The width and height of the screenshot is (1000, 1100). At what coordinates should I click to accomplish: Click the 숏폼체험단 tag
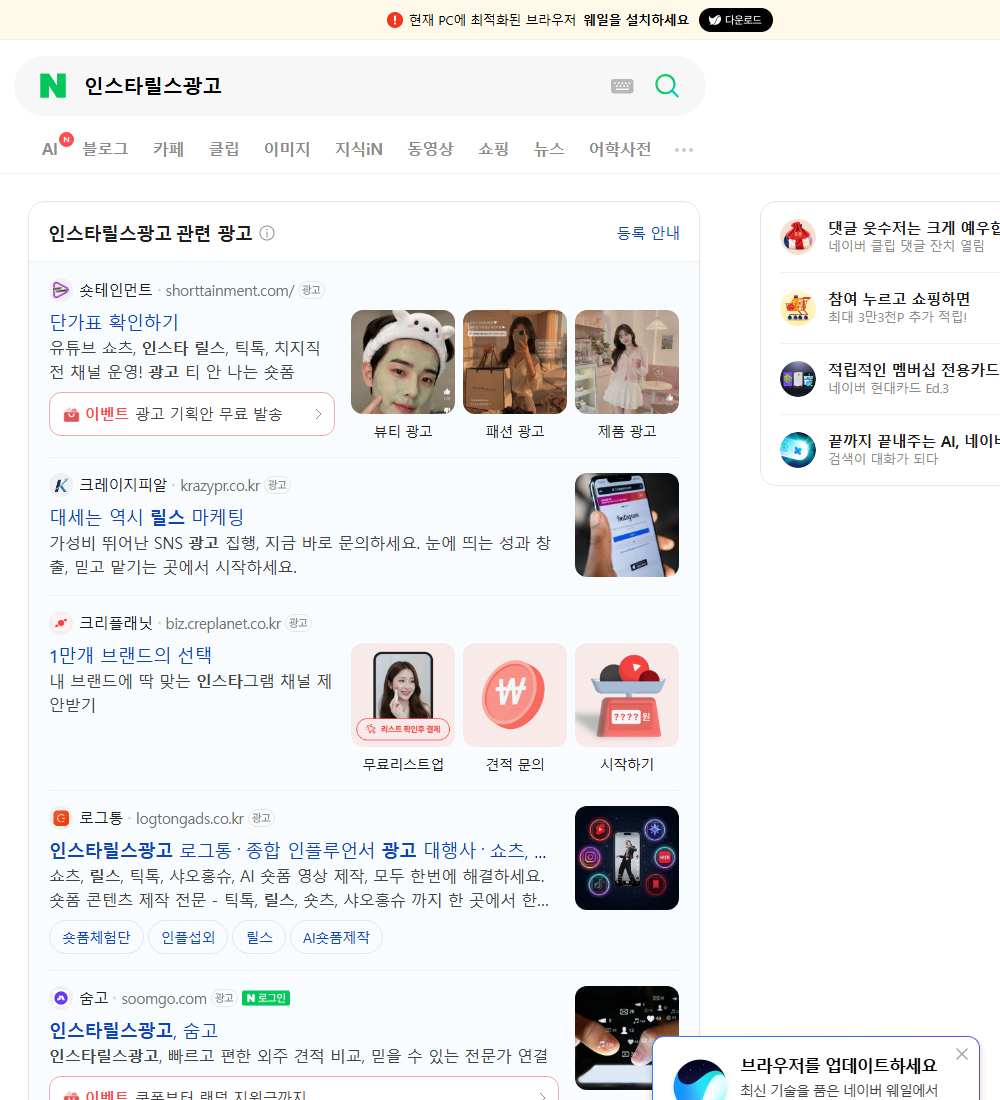click(96, 937)
